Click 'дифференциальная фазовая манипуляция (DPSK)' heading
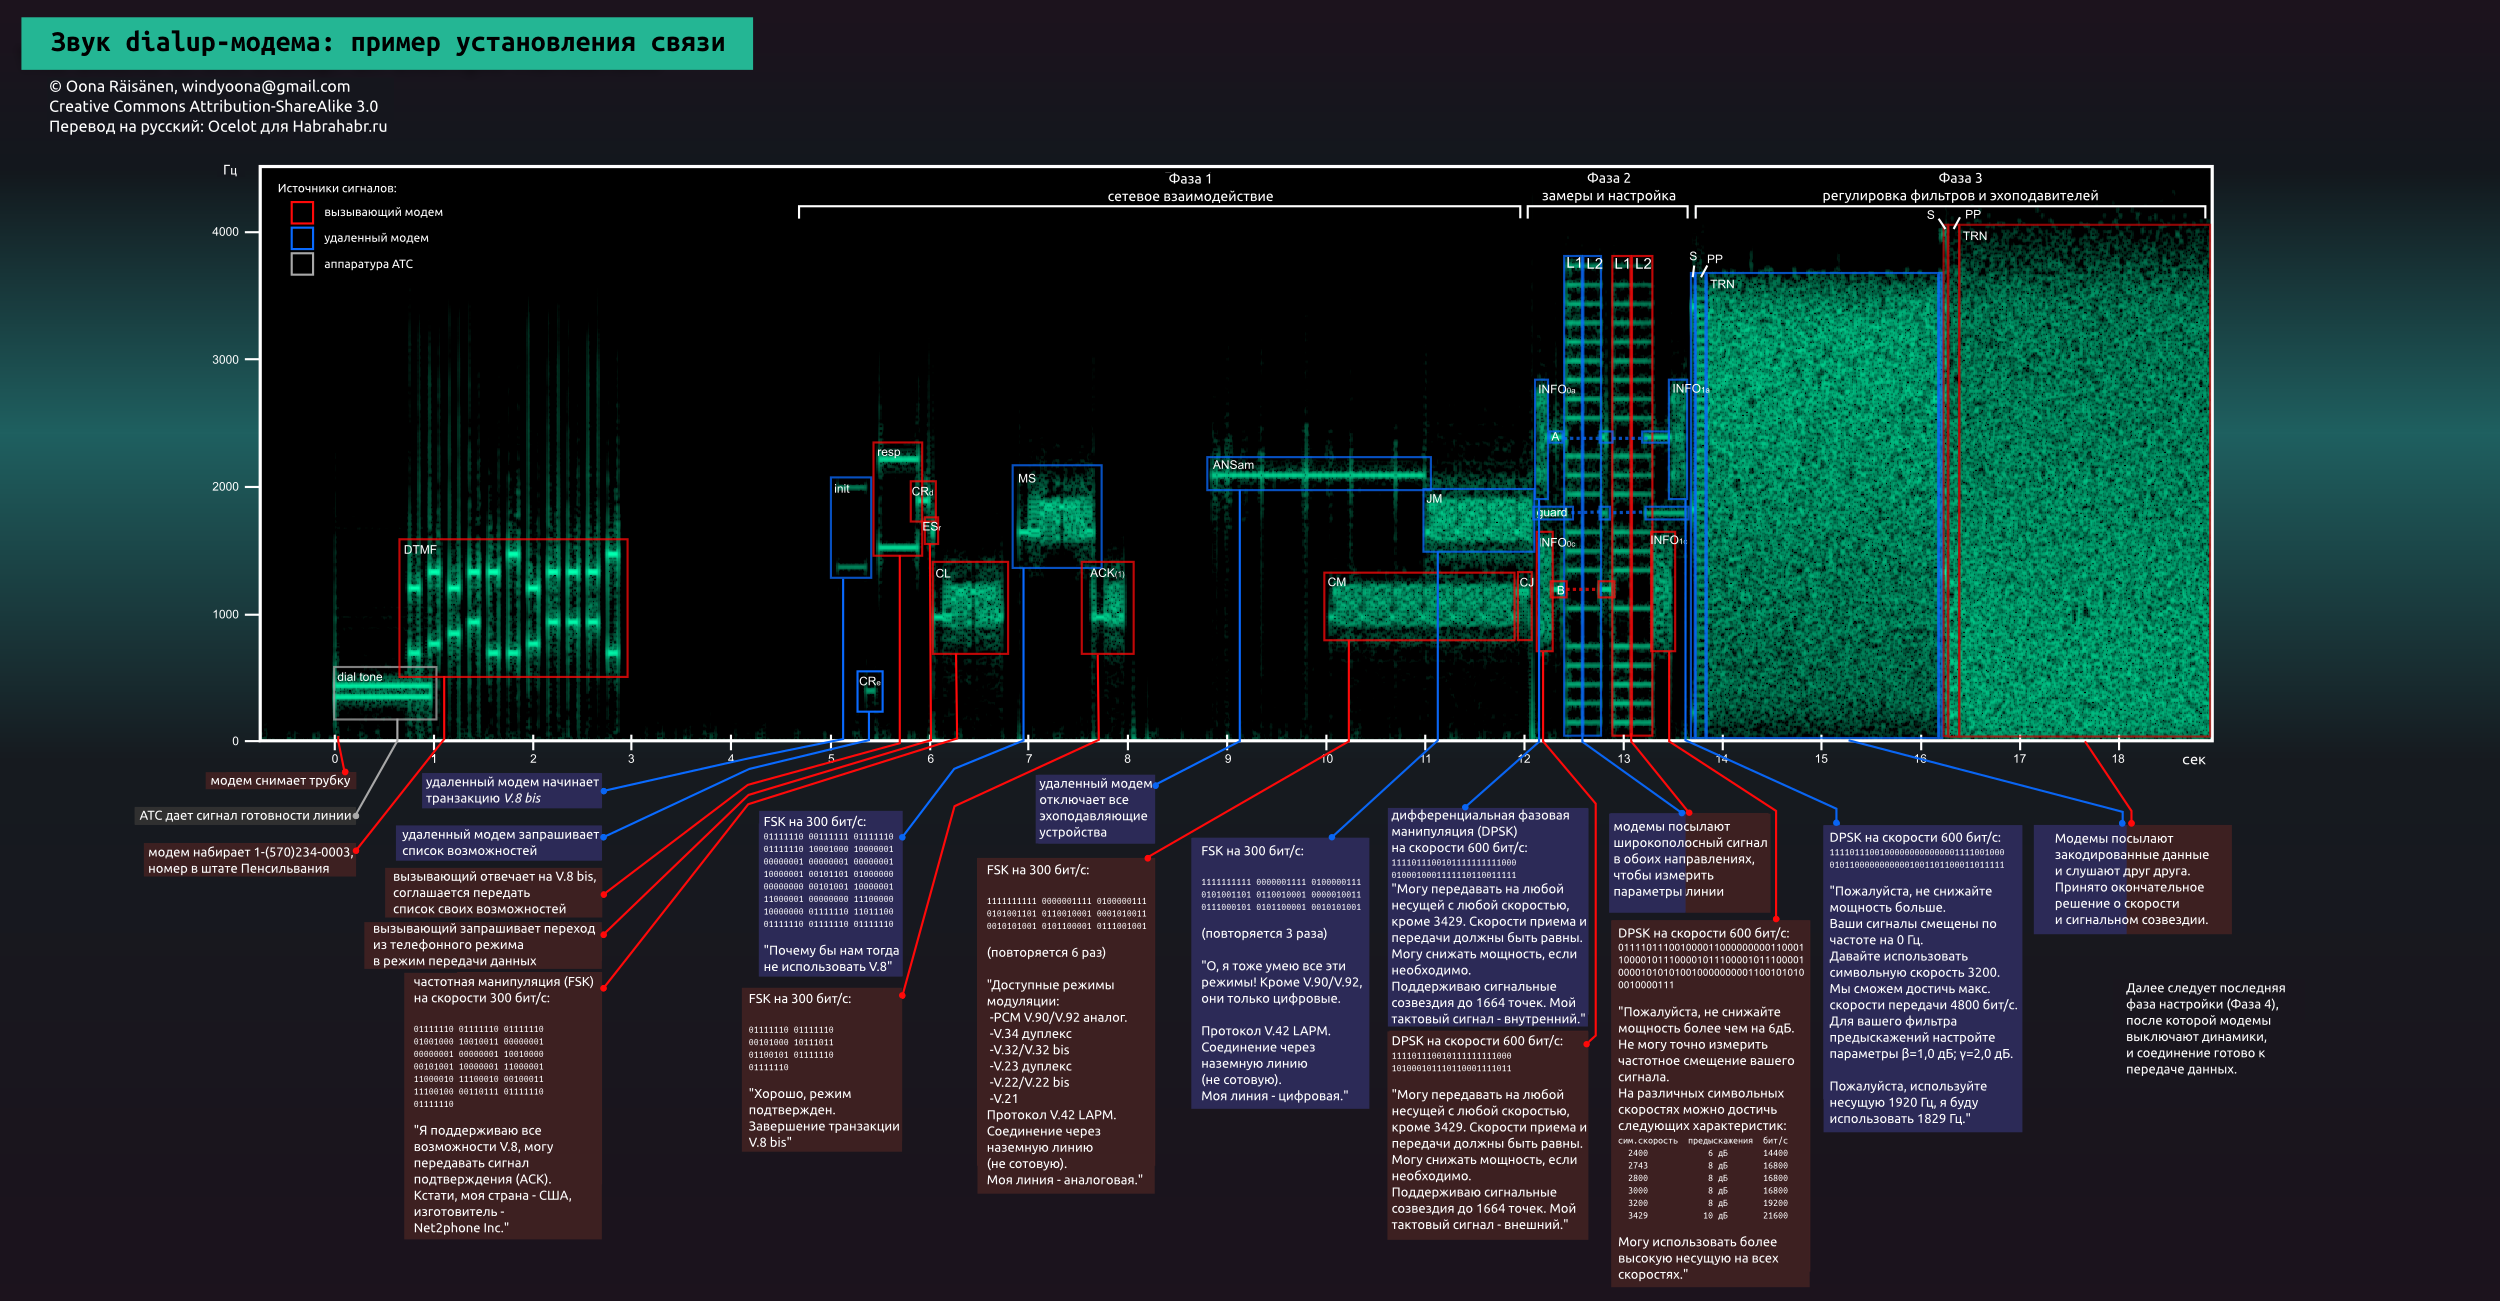 (x=1481, y=824)
